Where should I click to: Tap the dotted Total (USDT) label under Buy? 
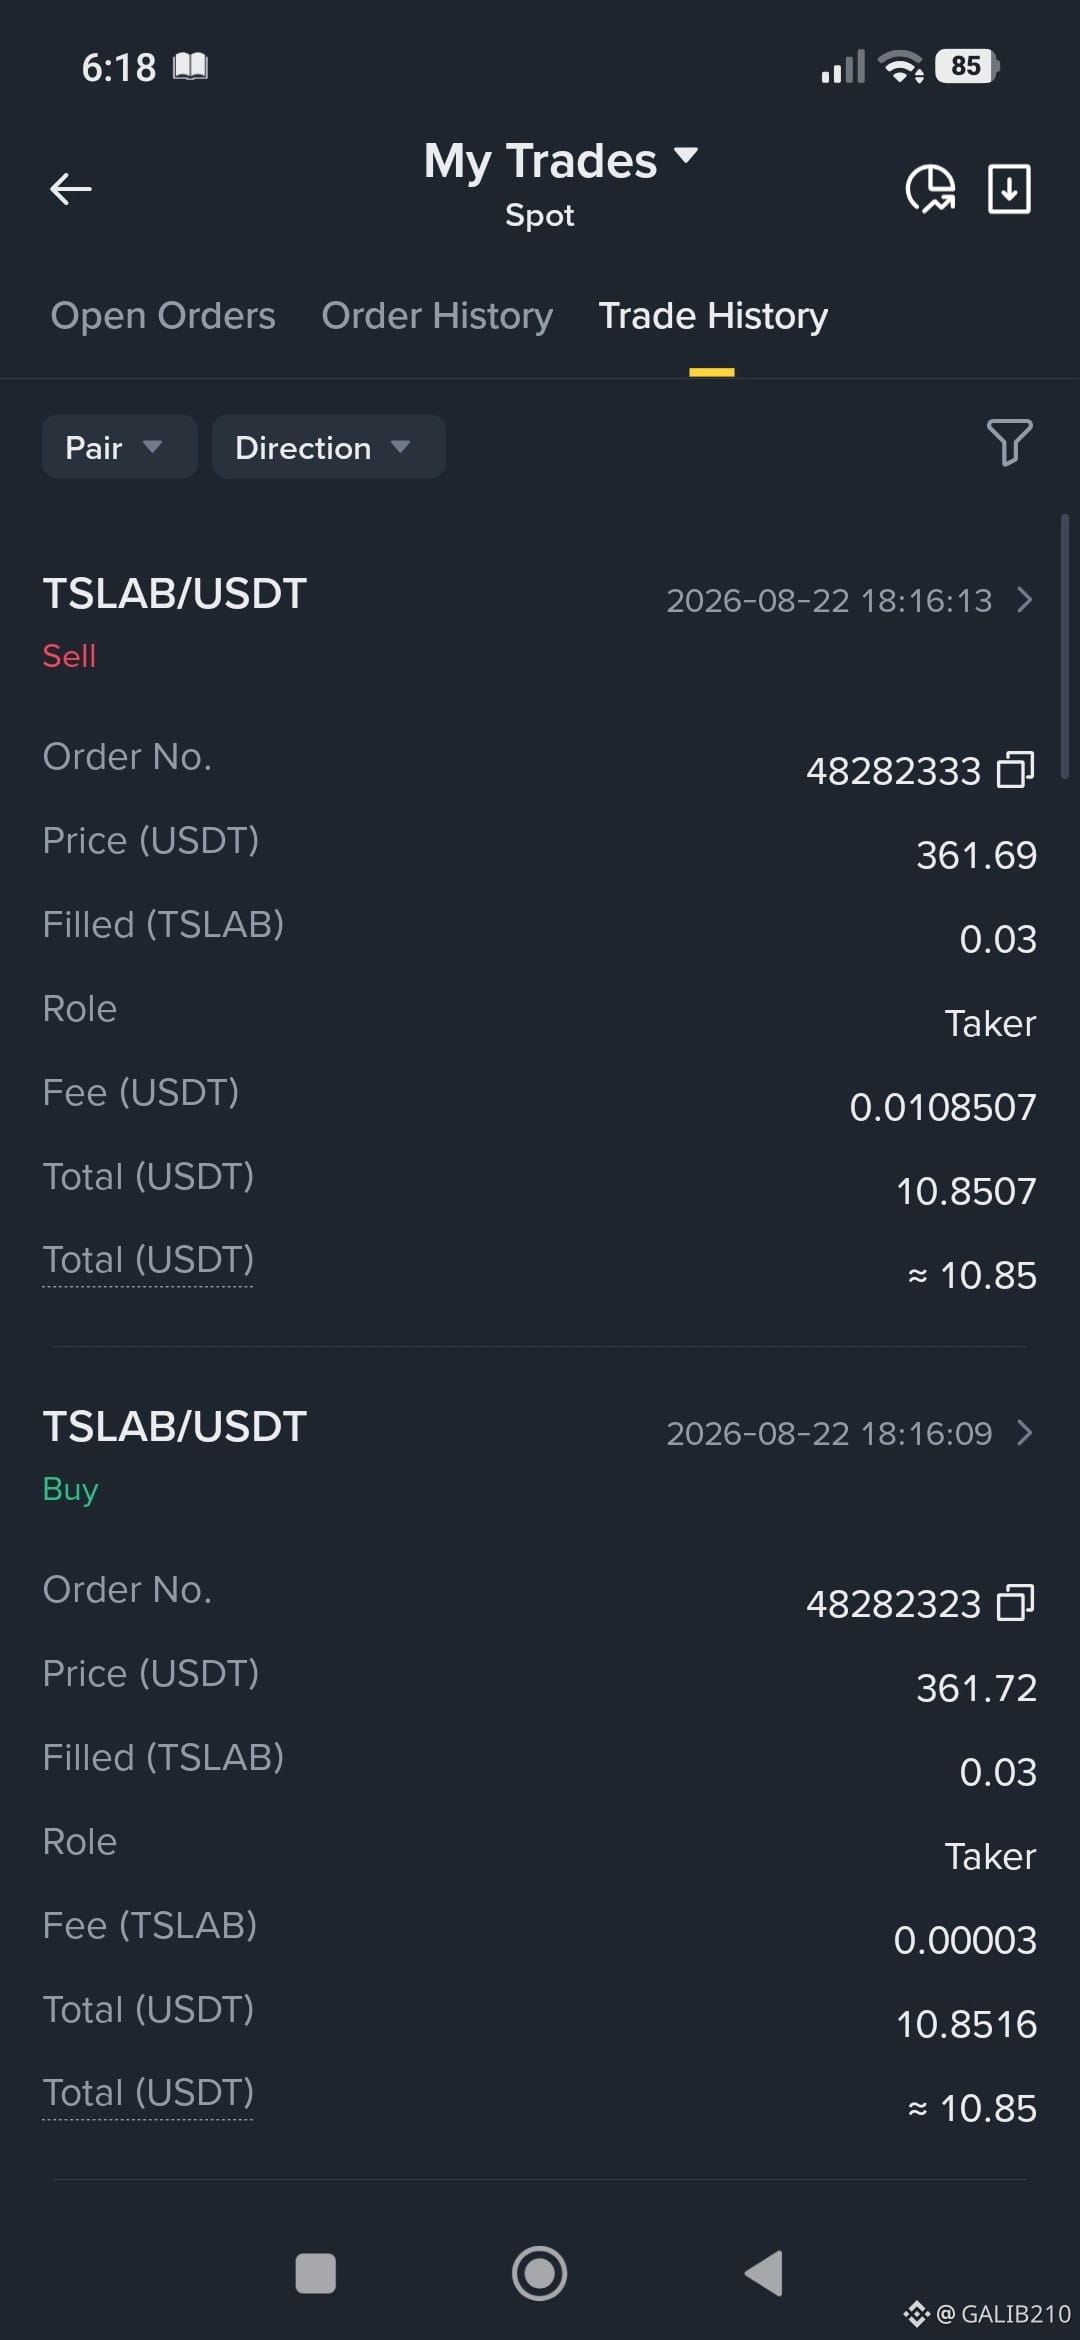click(148, 2094)
